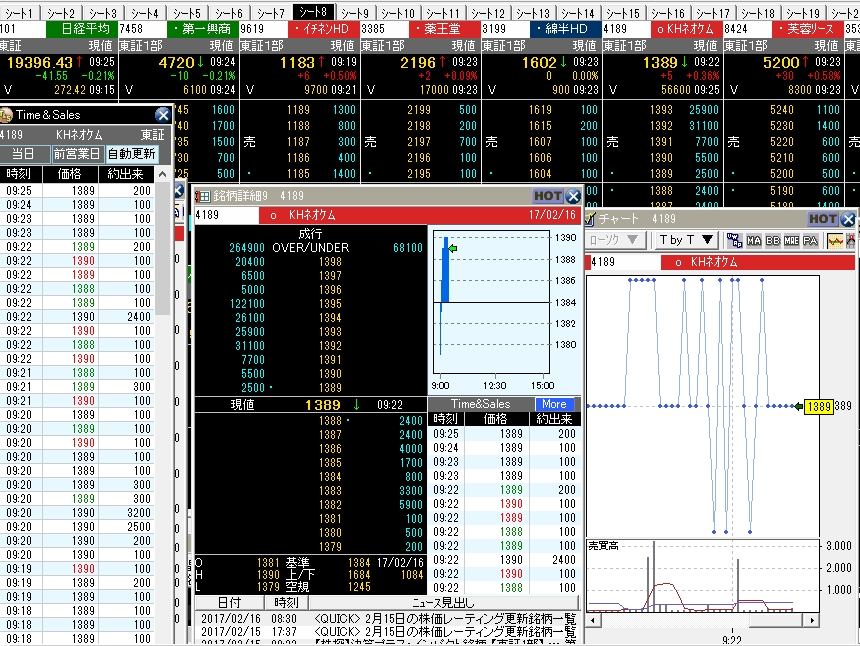Click the More button beside Time&Sales
This screenshot has height=646, width=860.
(x=554, y=404)
